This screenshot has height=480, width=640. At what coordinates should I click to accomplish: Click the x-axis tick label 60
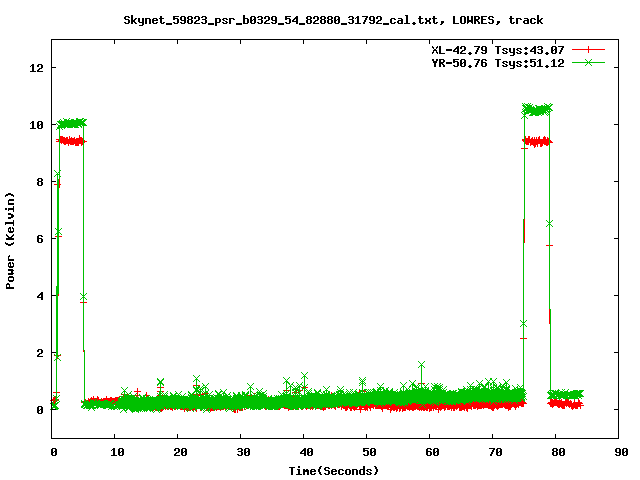click(x=432, y=452)
